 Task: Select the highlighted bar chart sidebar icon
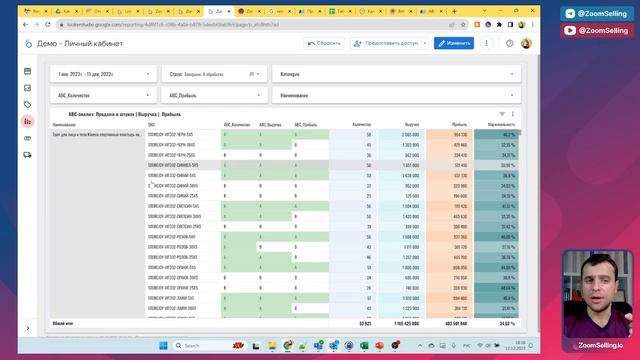tap(27, 121)
